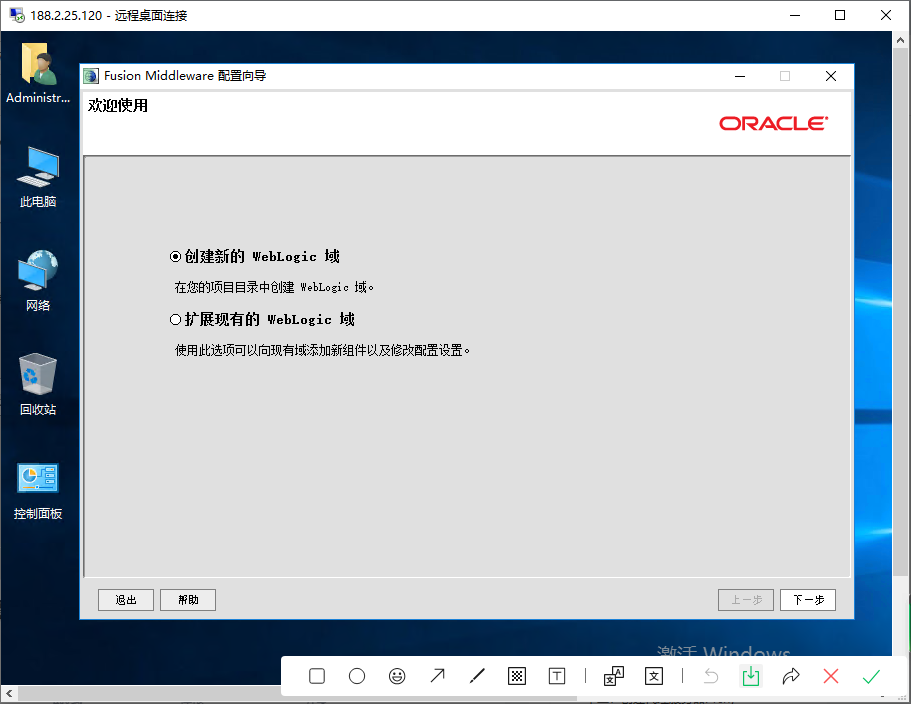Select the 控制面板 desktop icon
Image resolution: width=911 pixels, height=704 pixels.
point(38,491)
